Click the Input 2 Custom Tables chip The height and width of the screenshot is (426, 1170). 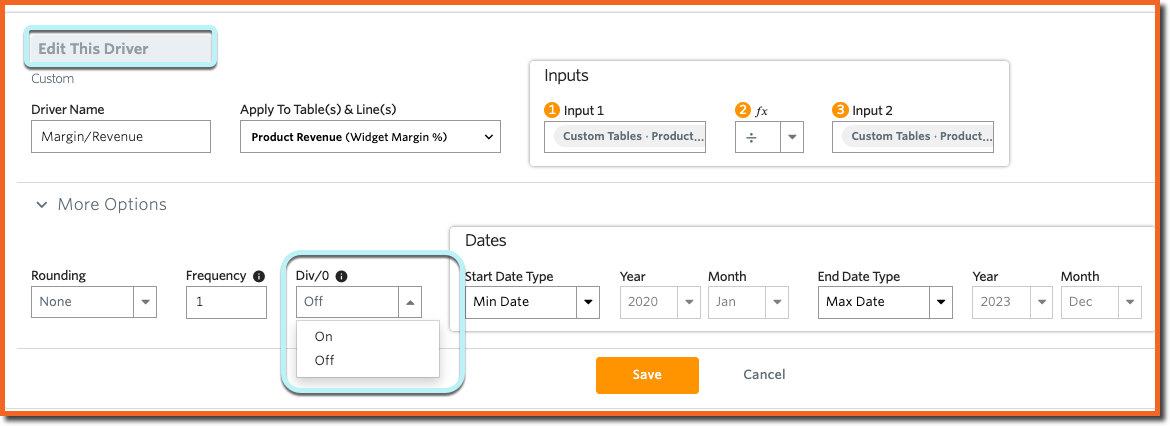[918, 137]
